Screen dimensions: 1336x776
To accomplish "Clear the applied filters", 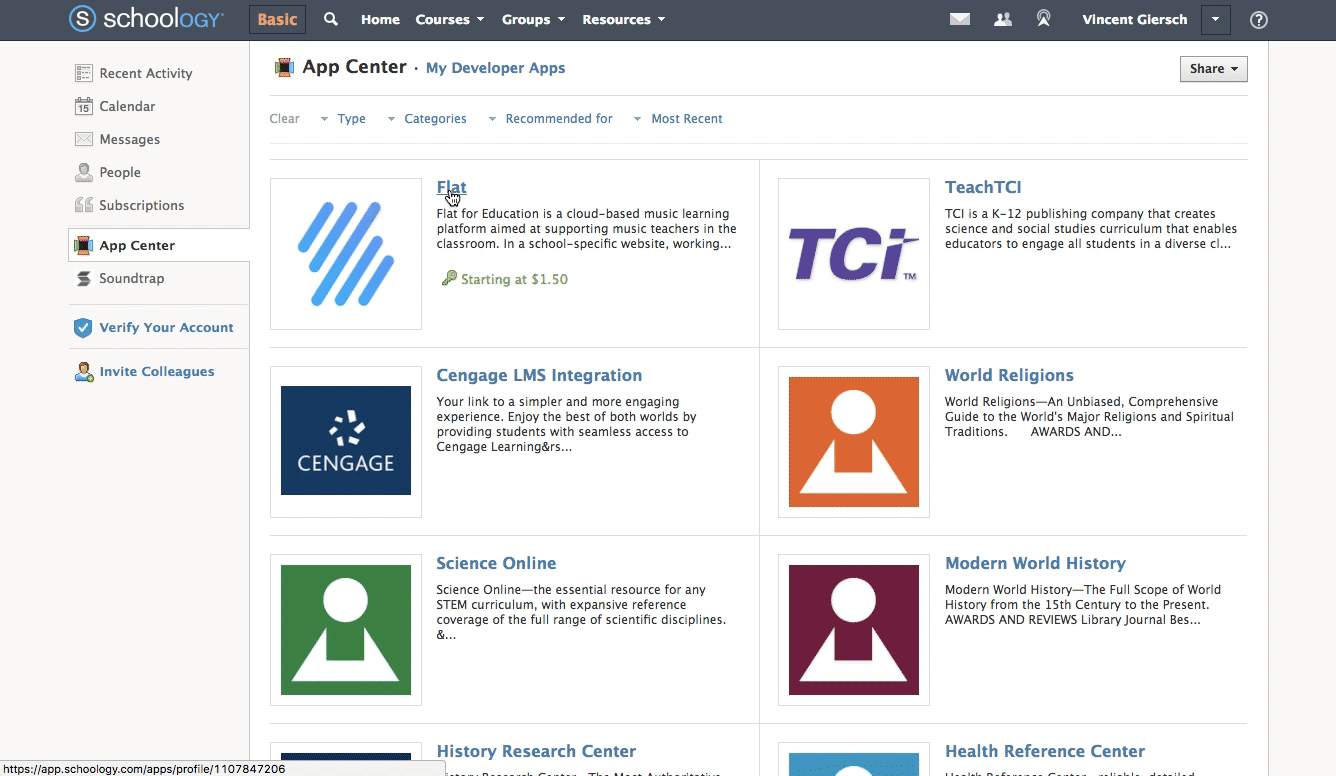I will (x=285, y=119).
